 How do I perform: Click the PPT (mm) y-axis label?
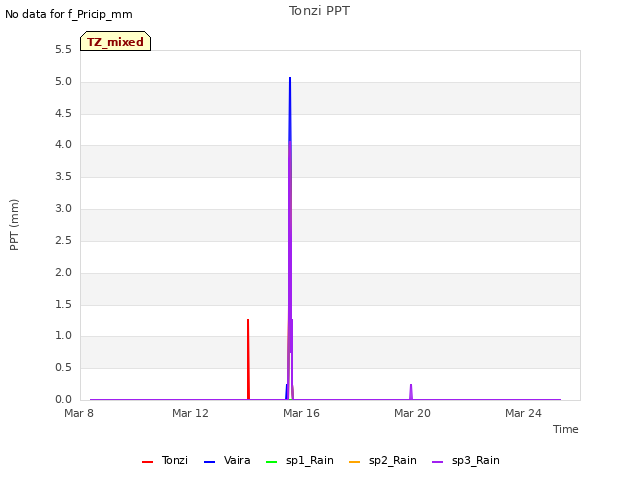[x=14, y=225]
